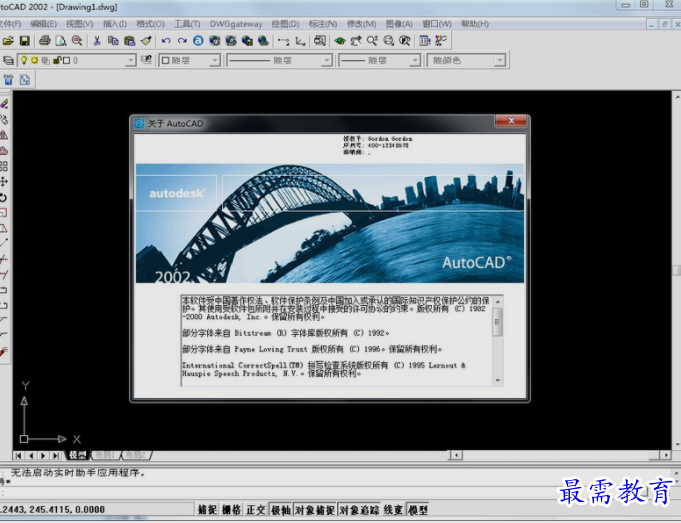Open the DWGgateway menu
The height and width of the screenshot is (523, 681).
236,24
